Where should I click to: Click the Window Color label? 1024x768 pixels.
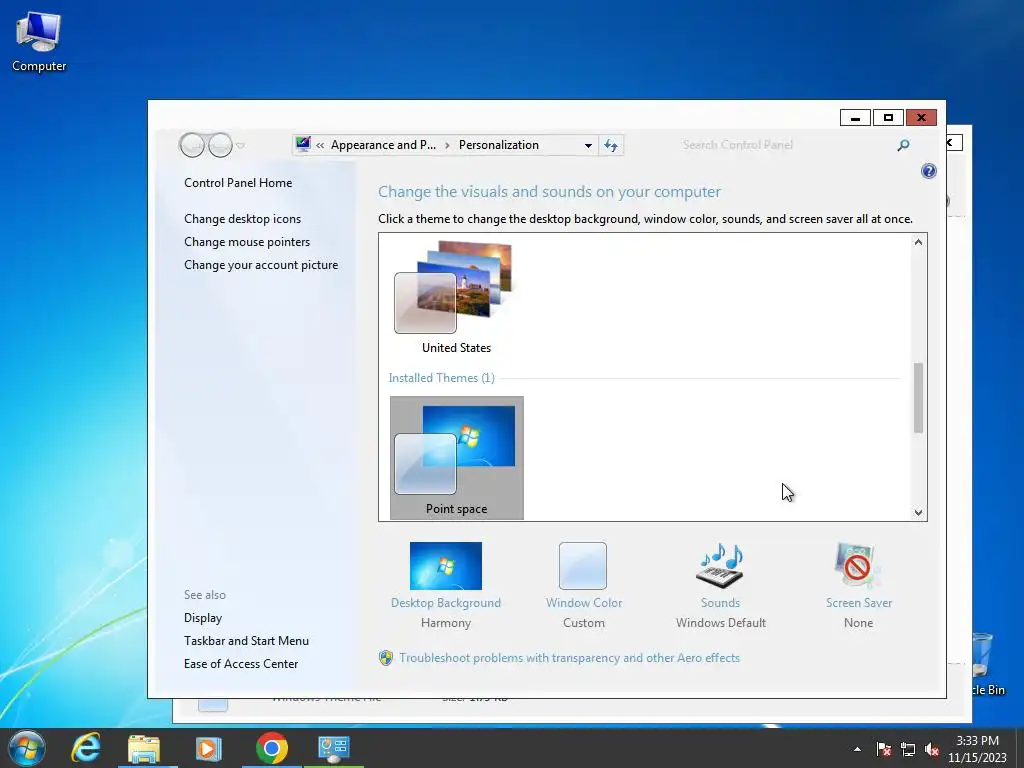584,603
